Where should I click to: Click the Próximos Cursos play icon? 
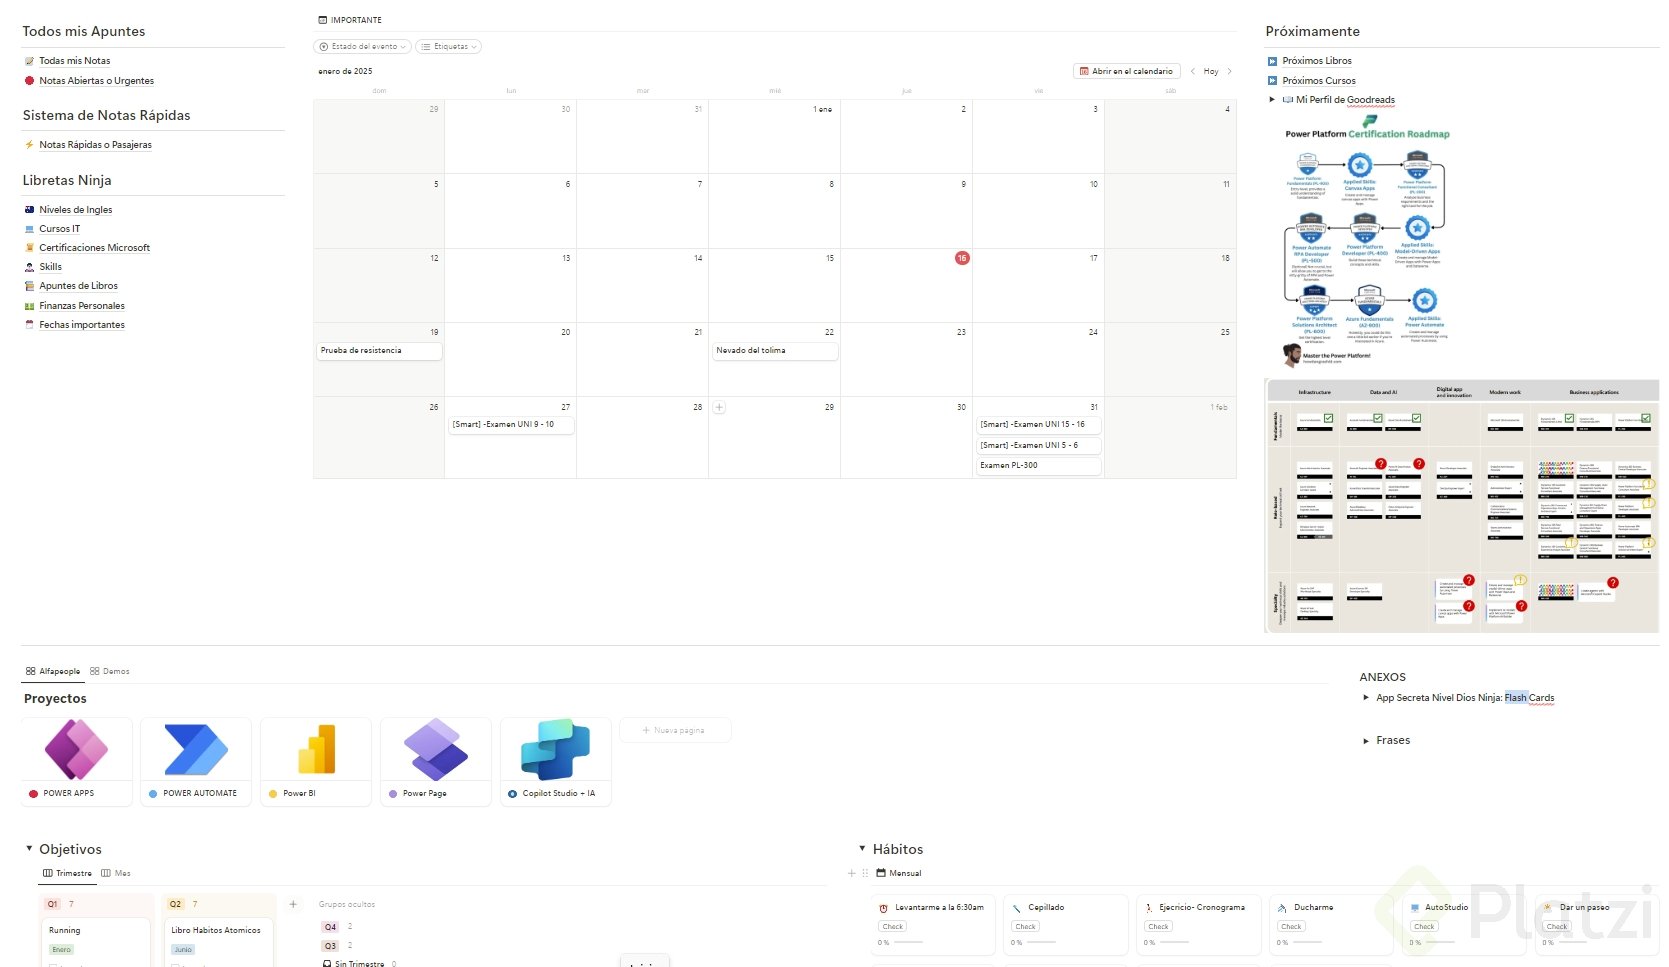[1272, 81]
